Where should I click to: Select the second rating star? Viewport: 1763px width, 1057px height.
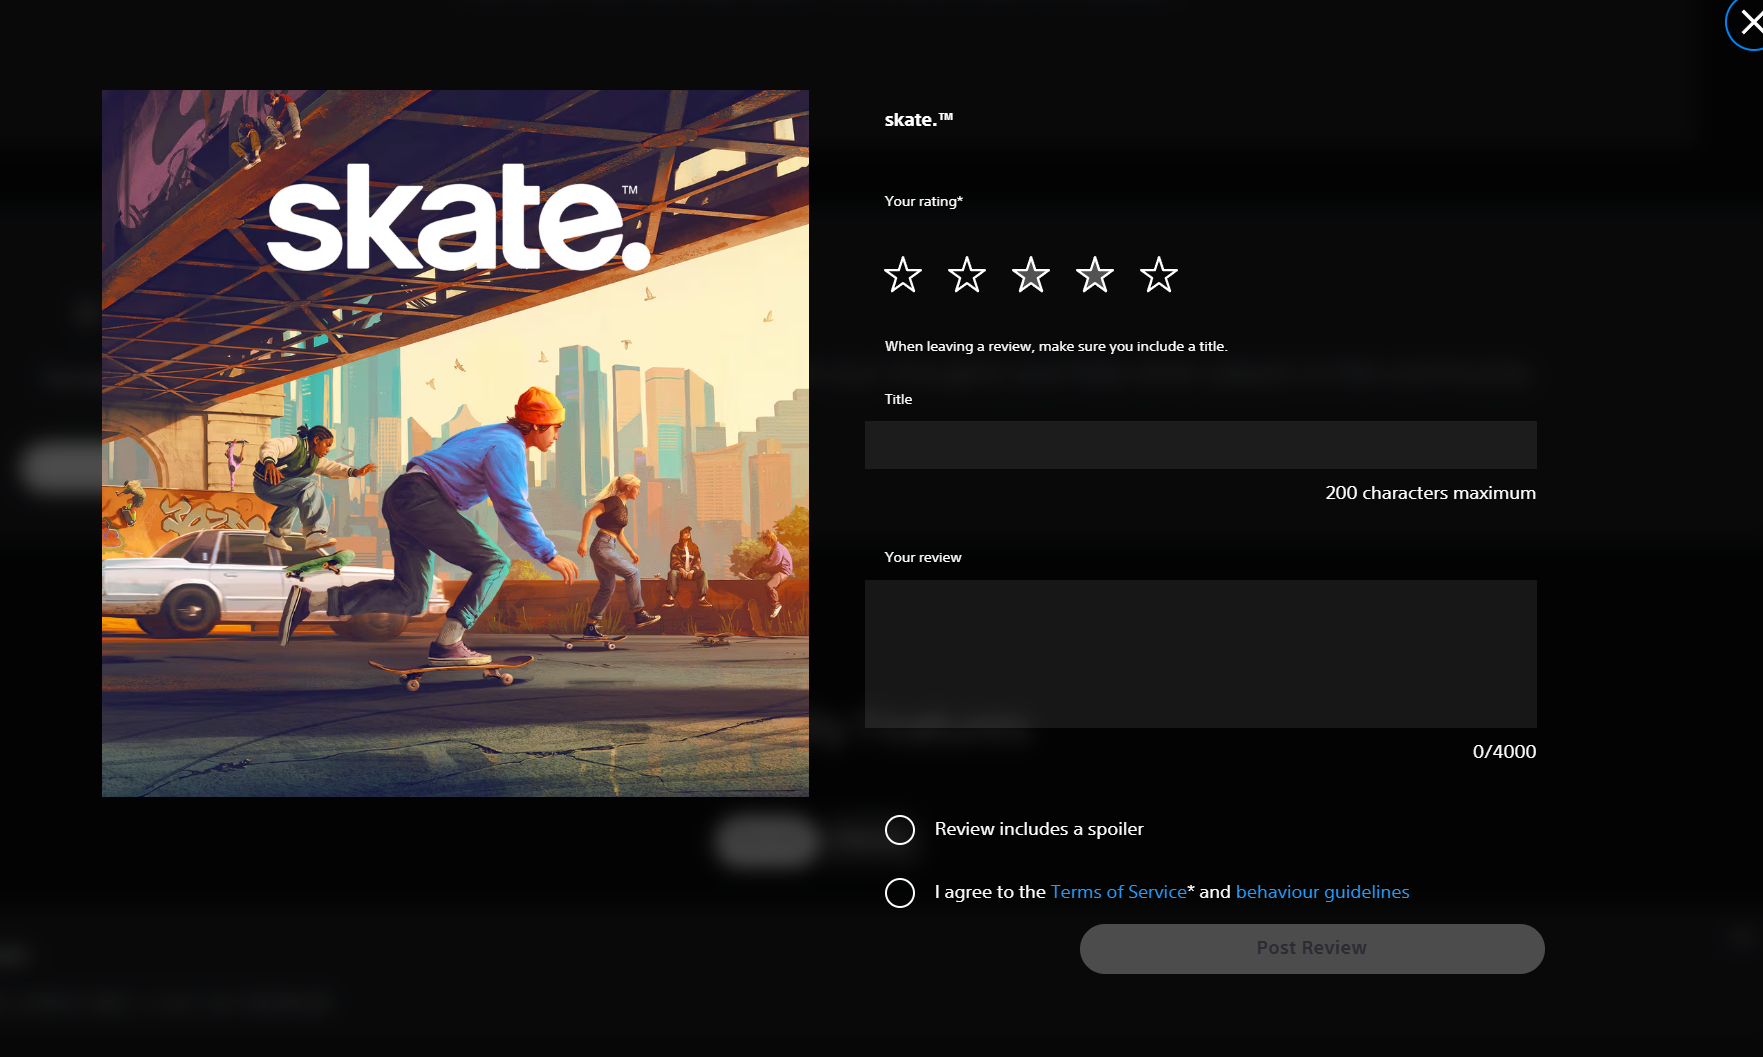(x=966, y=275)
